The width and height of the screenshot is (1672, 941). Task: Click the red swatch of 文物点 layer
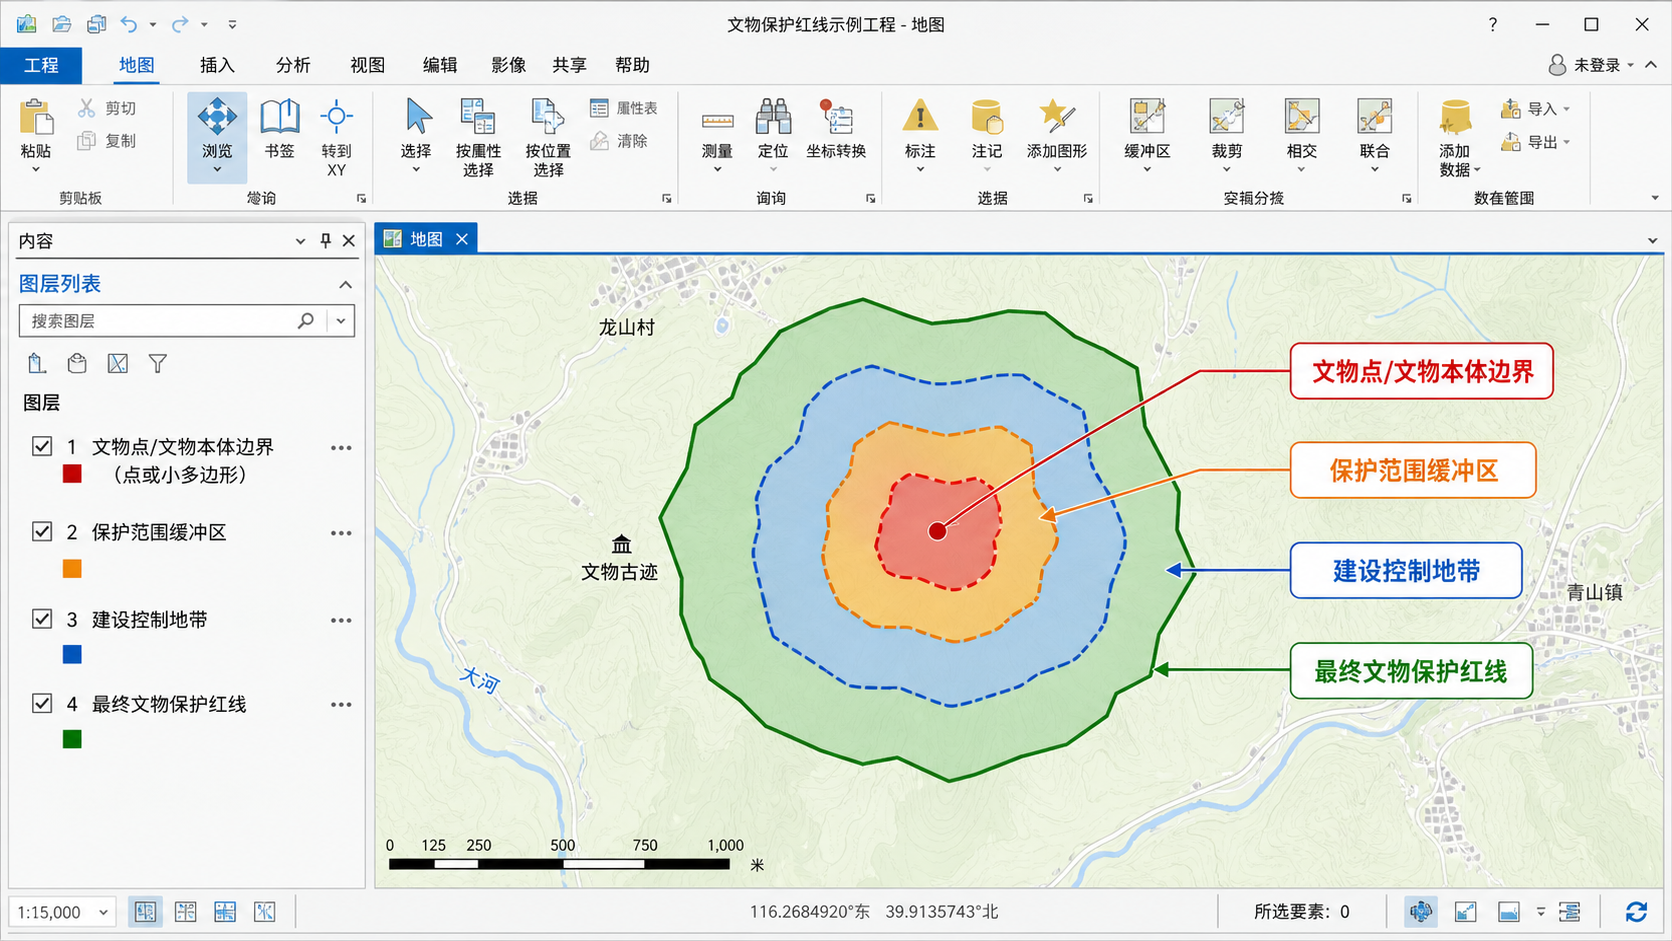[x=72, y=474]
